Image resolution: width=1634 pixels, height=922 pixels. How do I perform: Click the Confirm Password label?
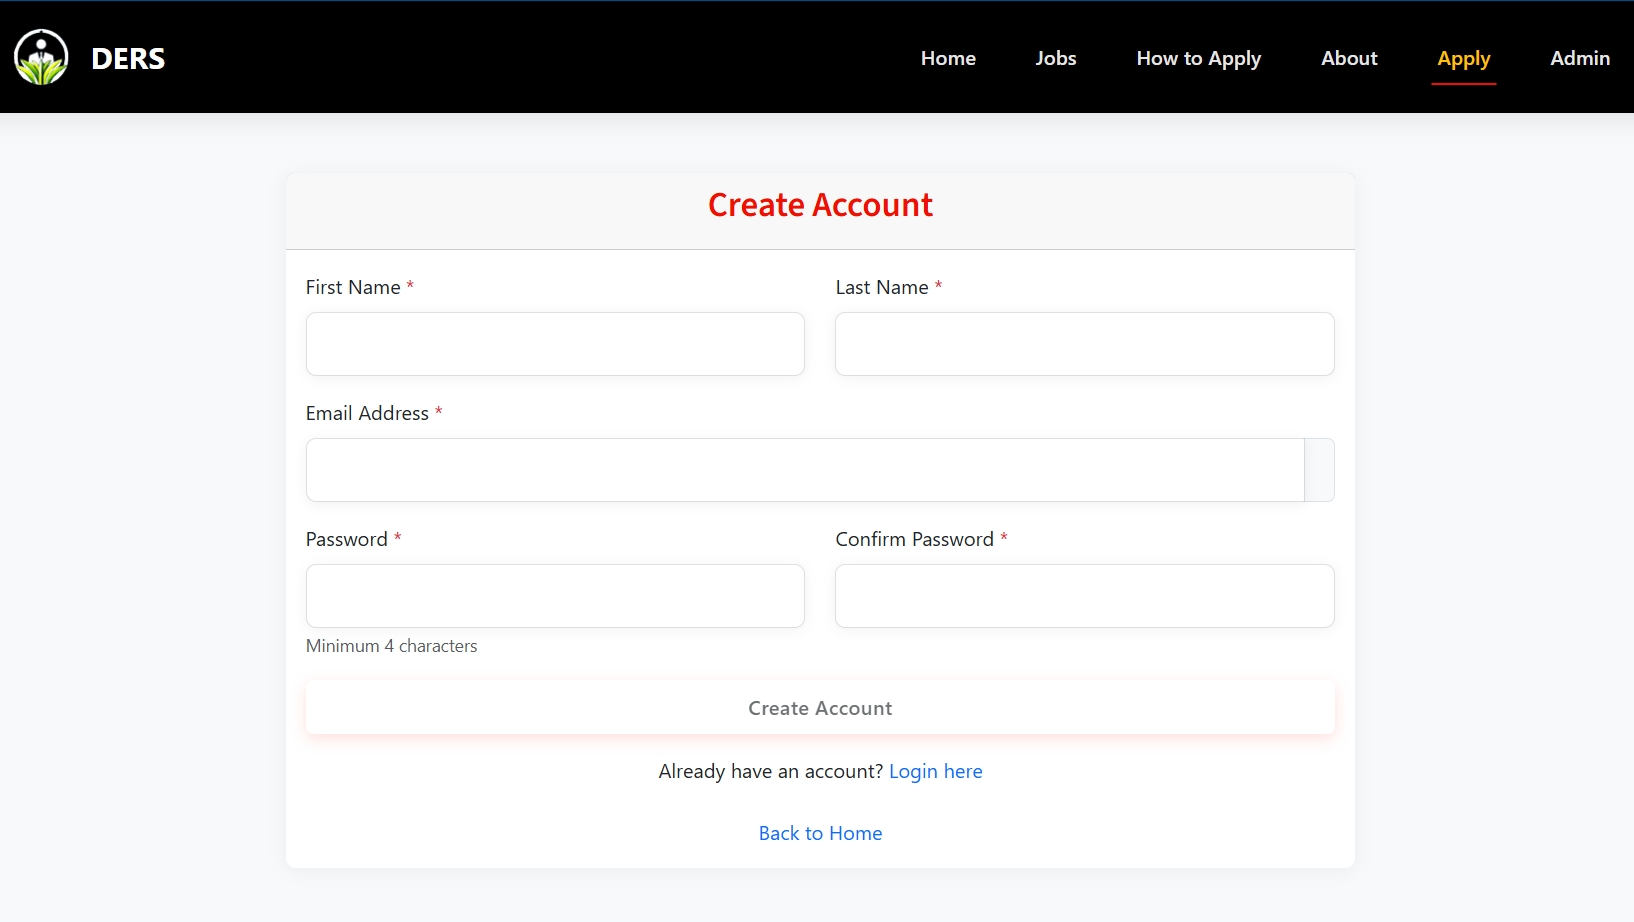point(914,539)
